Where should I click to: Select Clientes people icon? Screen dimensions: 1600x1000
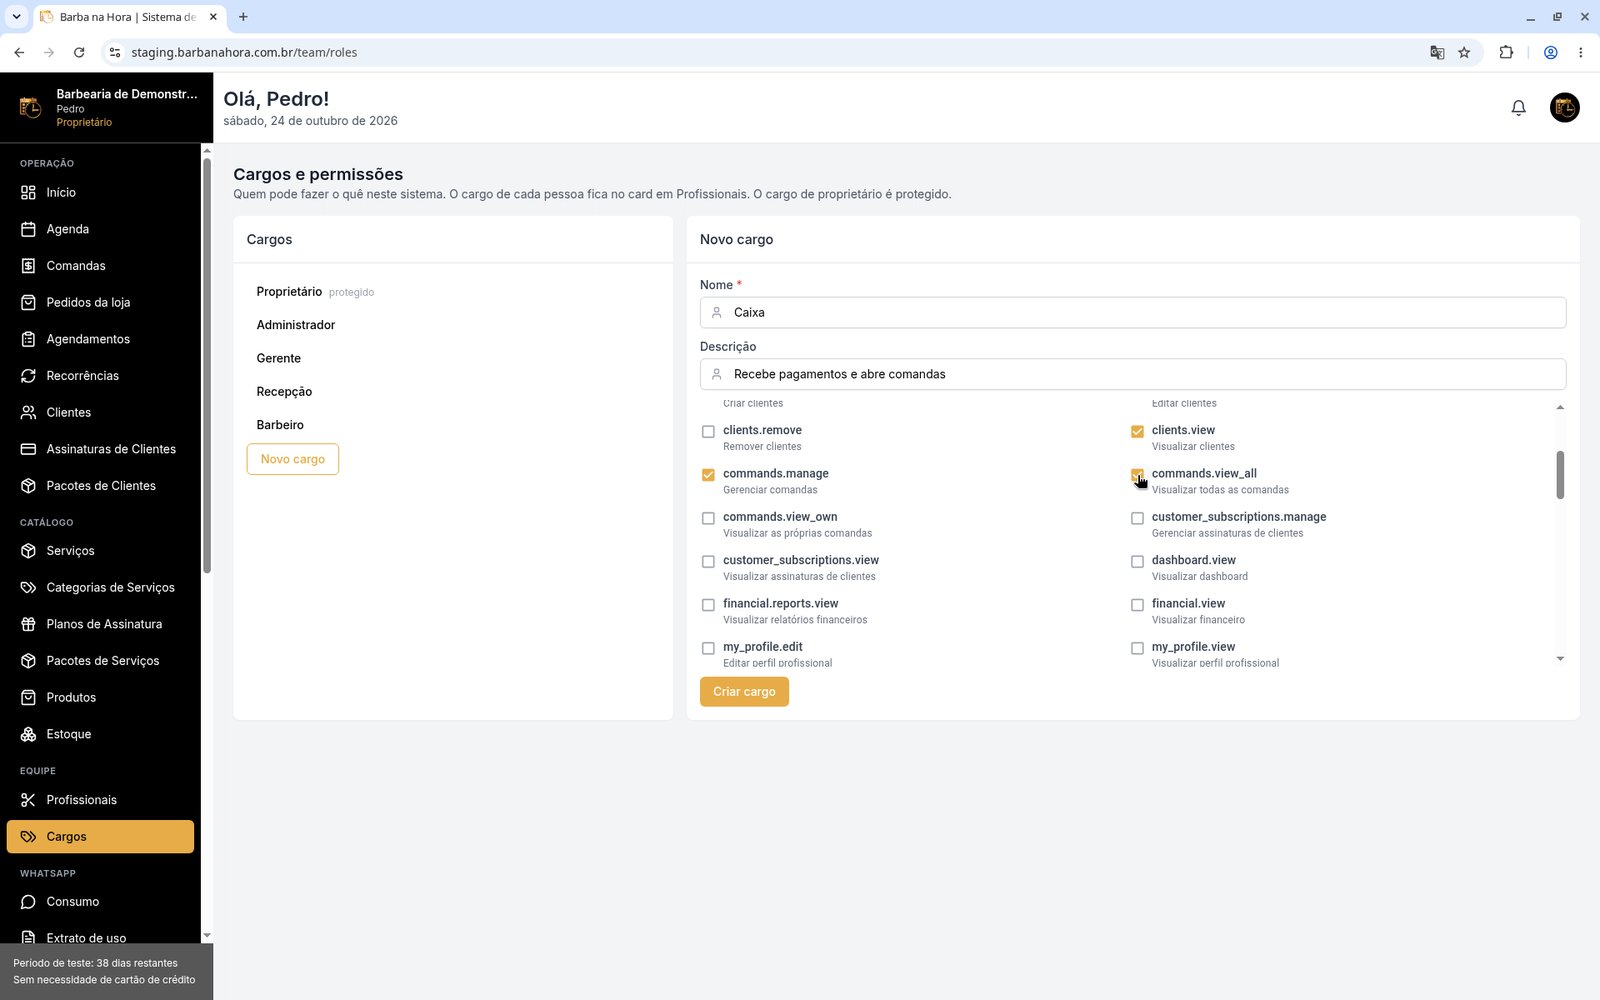pos(28,412)
